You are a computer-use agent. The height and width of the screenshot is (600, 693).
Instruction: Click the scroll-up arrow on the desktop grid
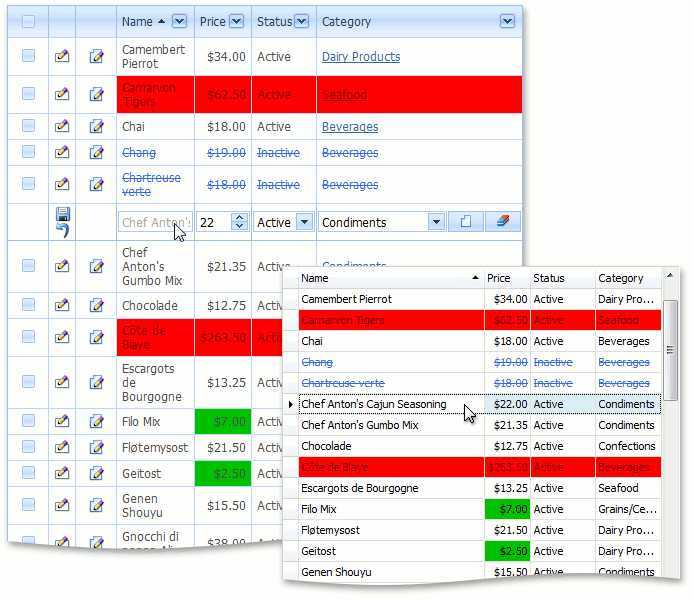(670, 276)
